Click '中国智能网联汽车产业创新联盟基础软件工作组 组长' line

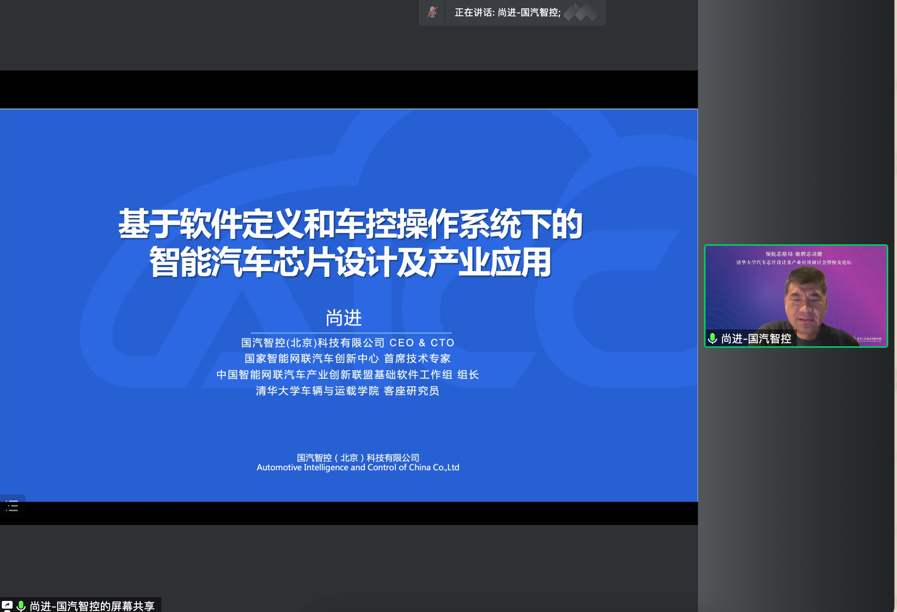click(347, 375)
